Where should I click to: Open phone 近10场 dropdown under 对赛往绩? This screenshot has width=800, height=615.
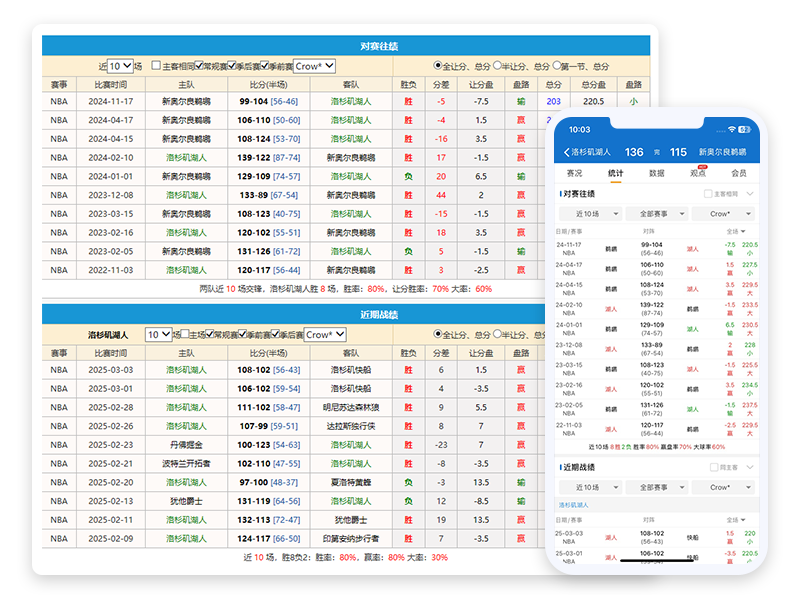click(x=590, y=214)
